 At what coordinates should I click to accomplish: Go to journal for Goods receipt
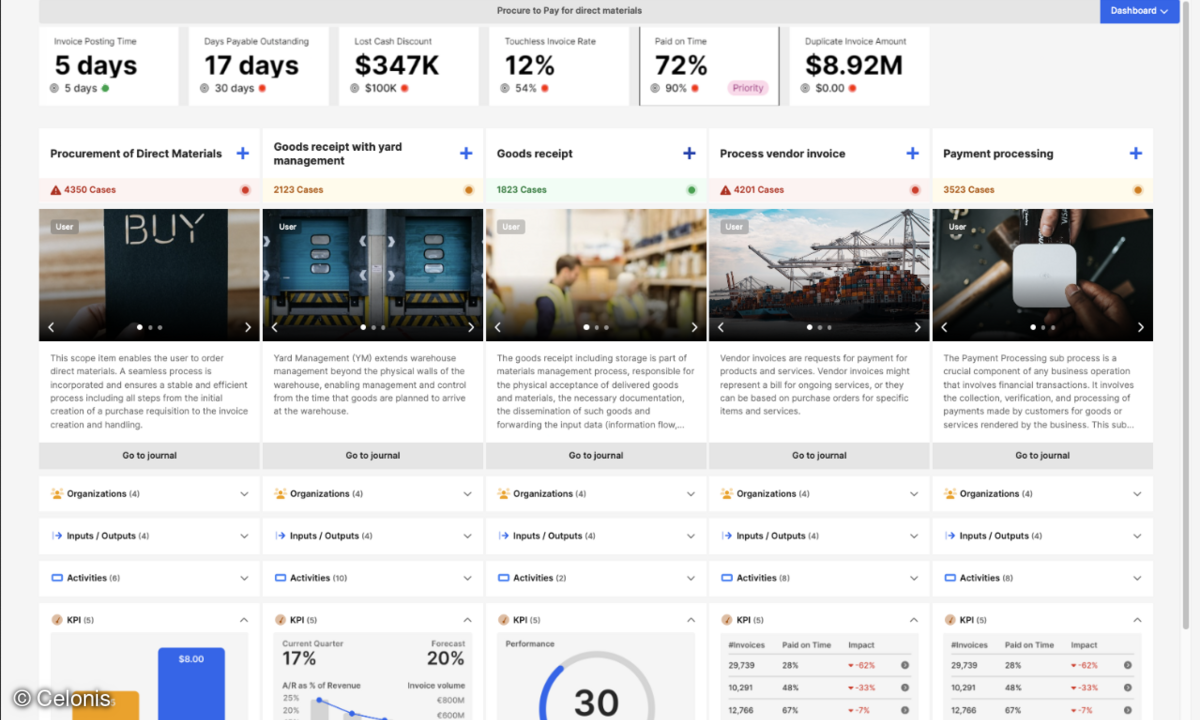(x=595, y=456)
